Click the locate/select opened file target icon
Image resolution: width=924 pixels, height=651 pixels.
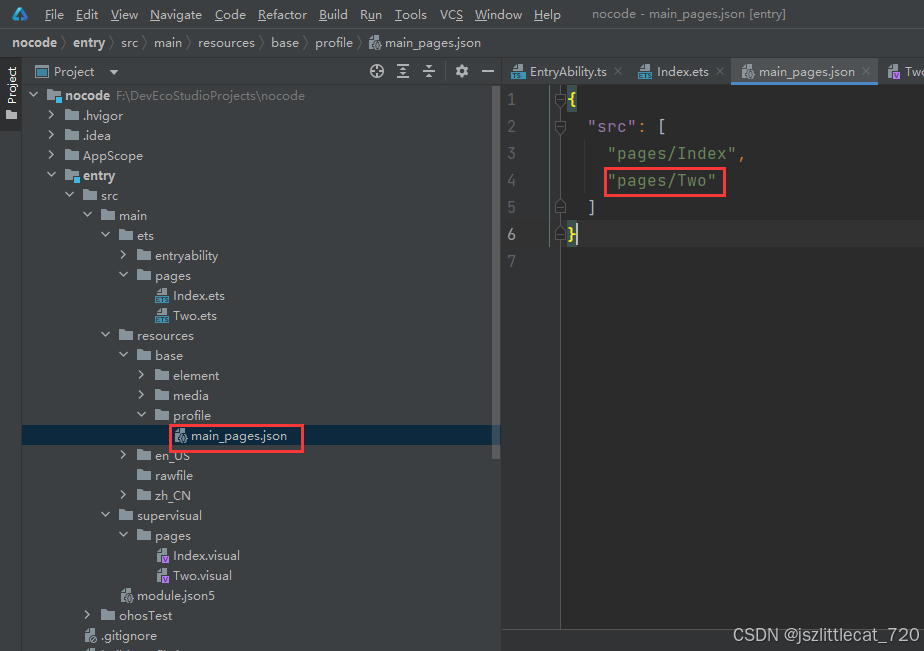(377, 71)
